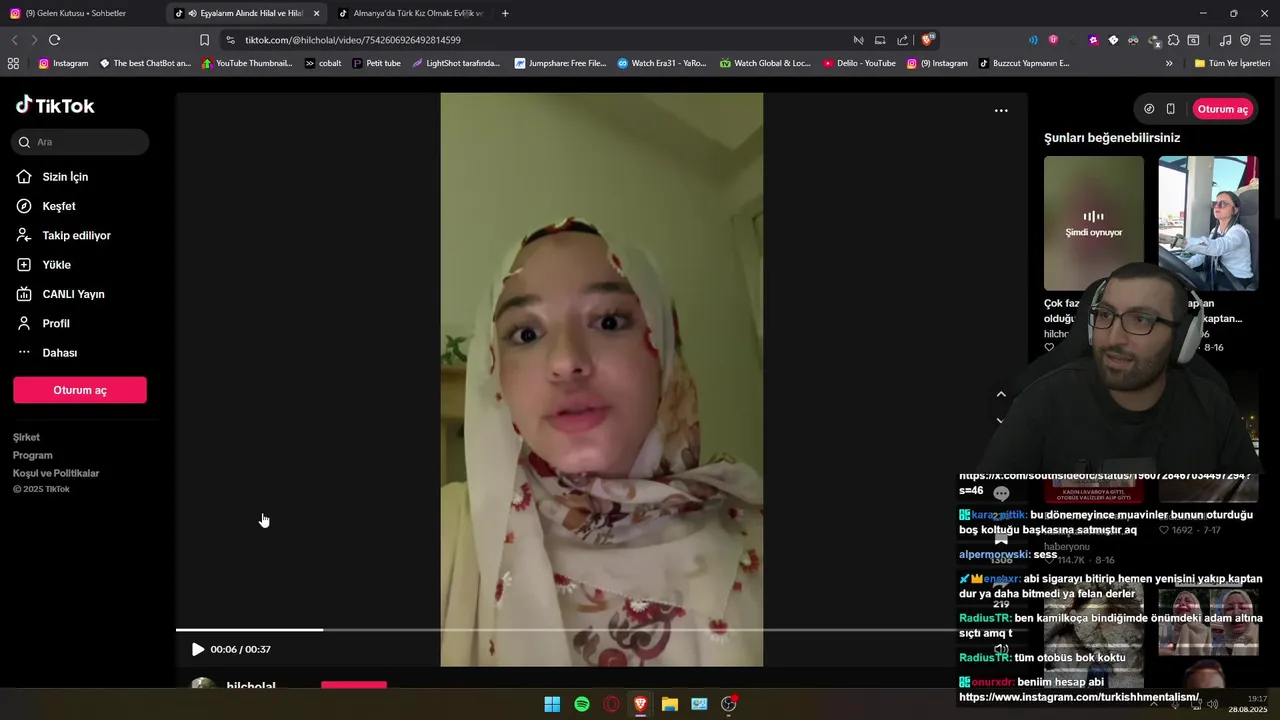Screen dimensions: 1280x720
Task: Open YouTube Thumbnail bookmark
Action: point(247,63)
